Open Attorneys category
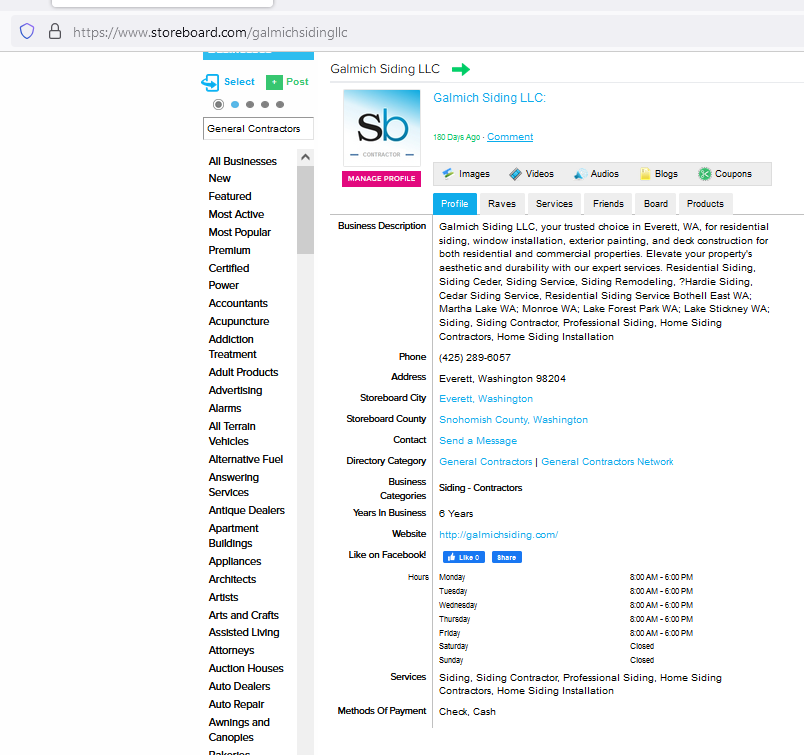Viewport: 804px width, 755px height. coord(231,650)
